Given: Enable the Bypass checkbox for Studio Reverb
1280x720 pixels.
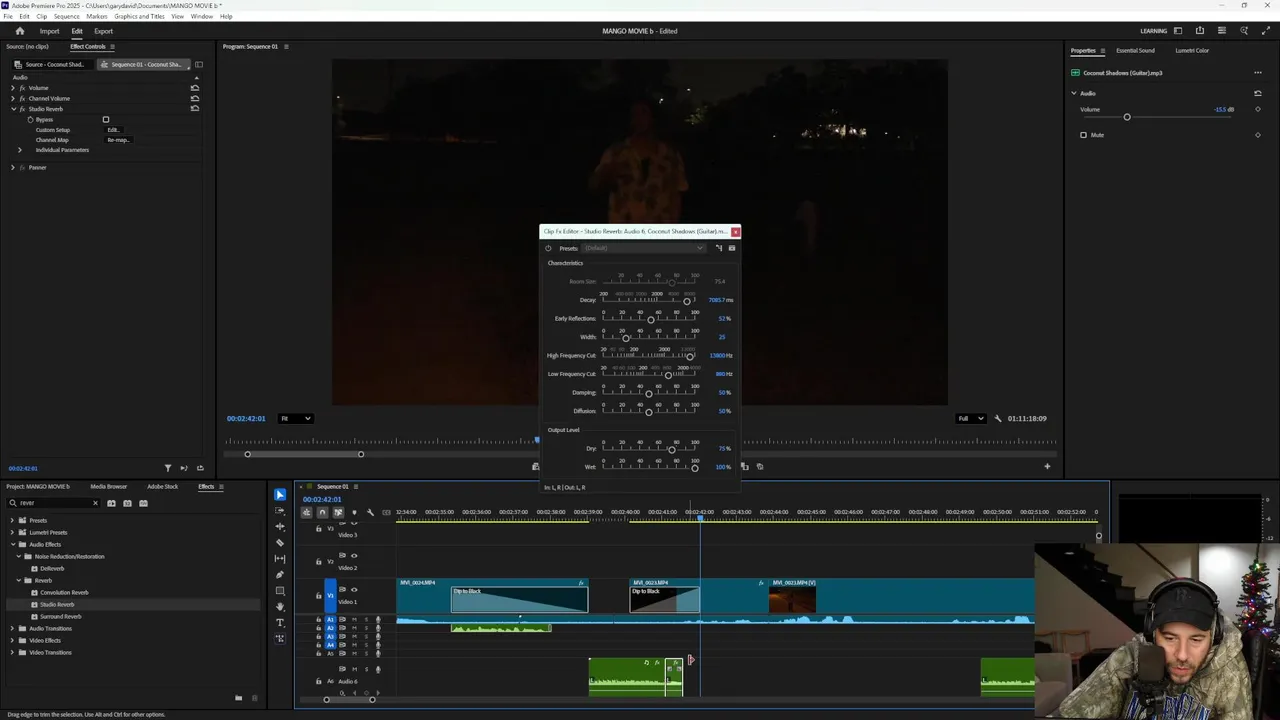Looking at the screenshot, I should pos(106,120).
